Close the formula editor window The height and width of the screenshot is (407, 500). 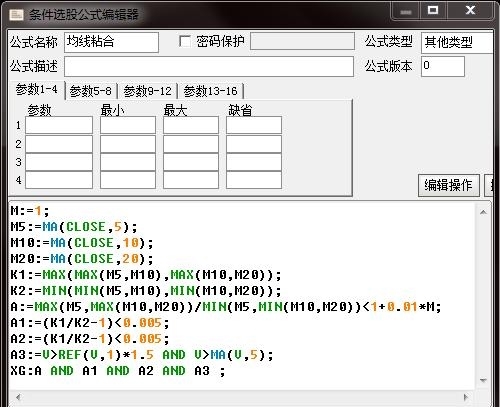[x=470, y=10]
